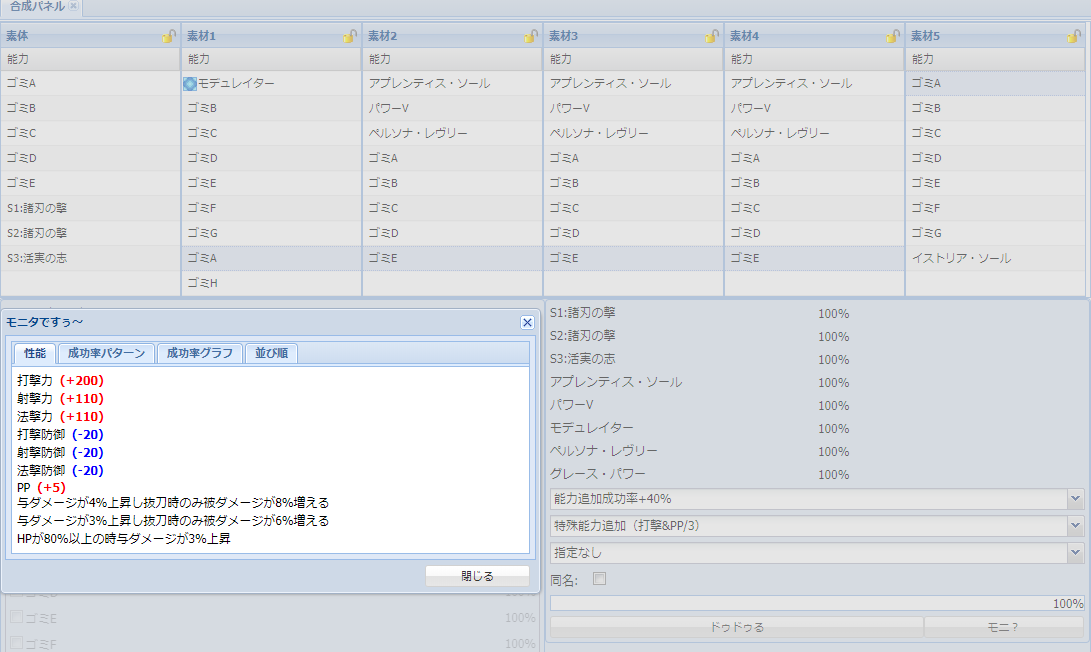Toggle the 同名 checkbox
The width and height of the screenshot is (1091, 652).
pos(600,578)
